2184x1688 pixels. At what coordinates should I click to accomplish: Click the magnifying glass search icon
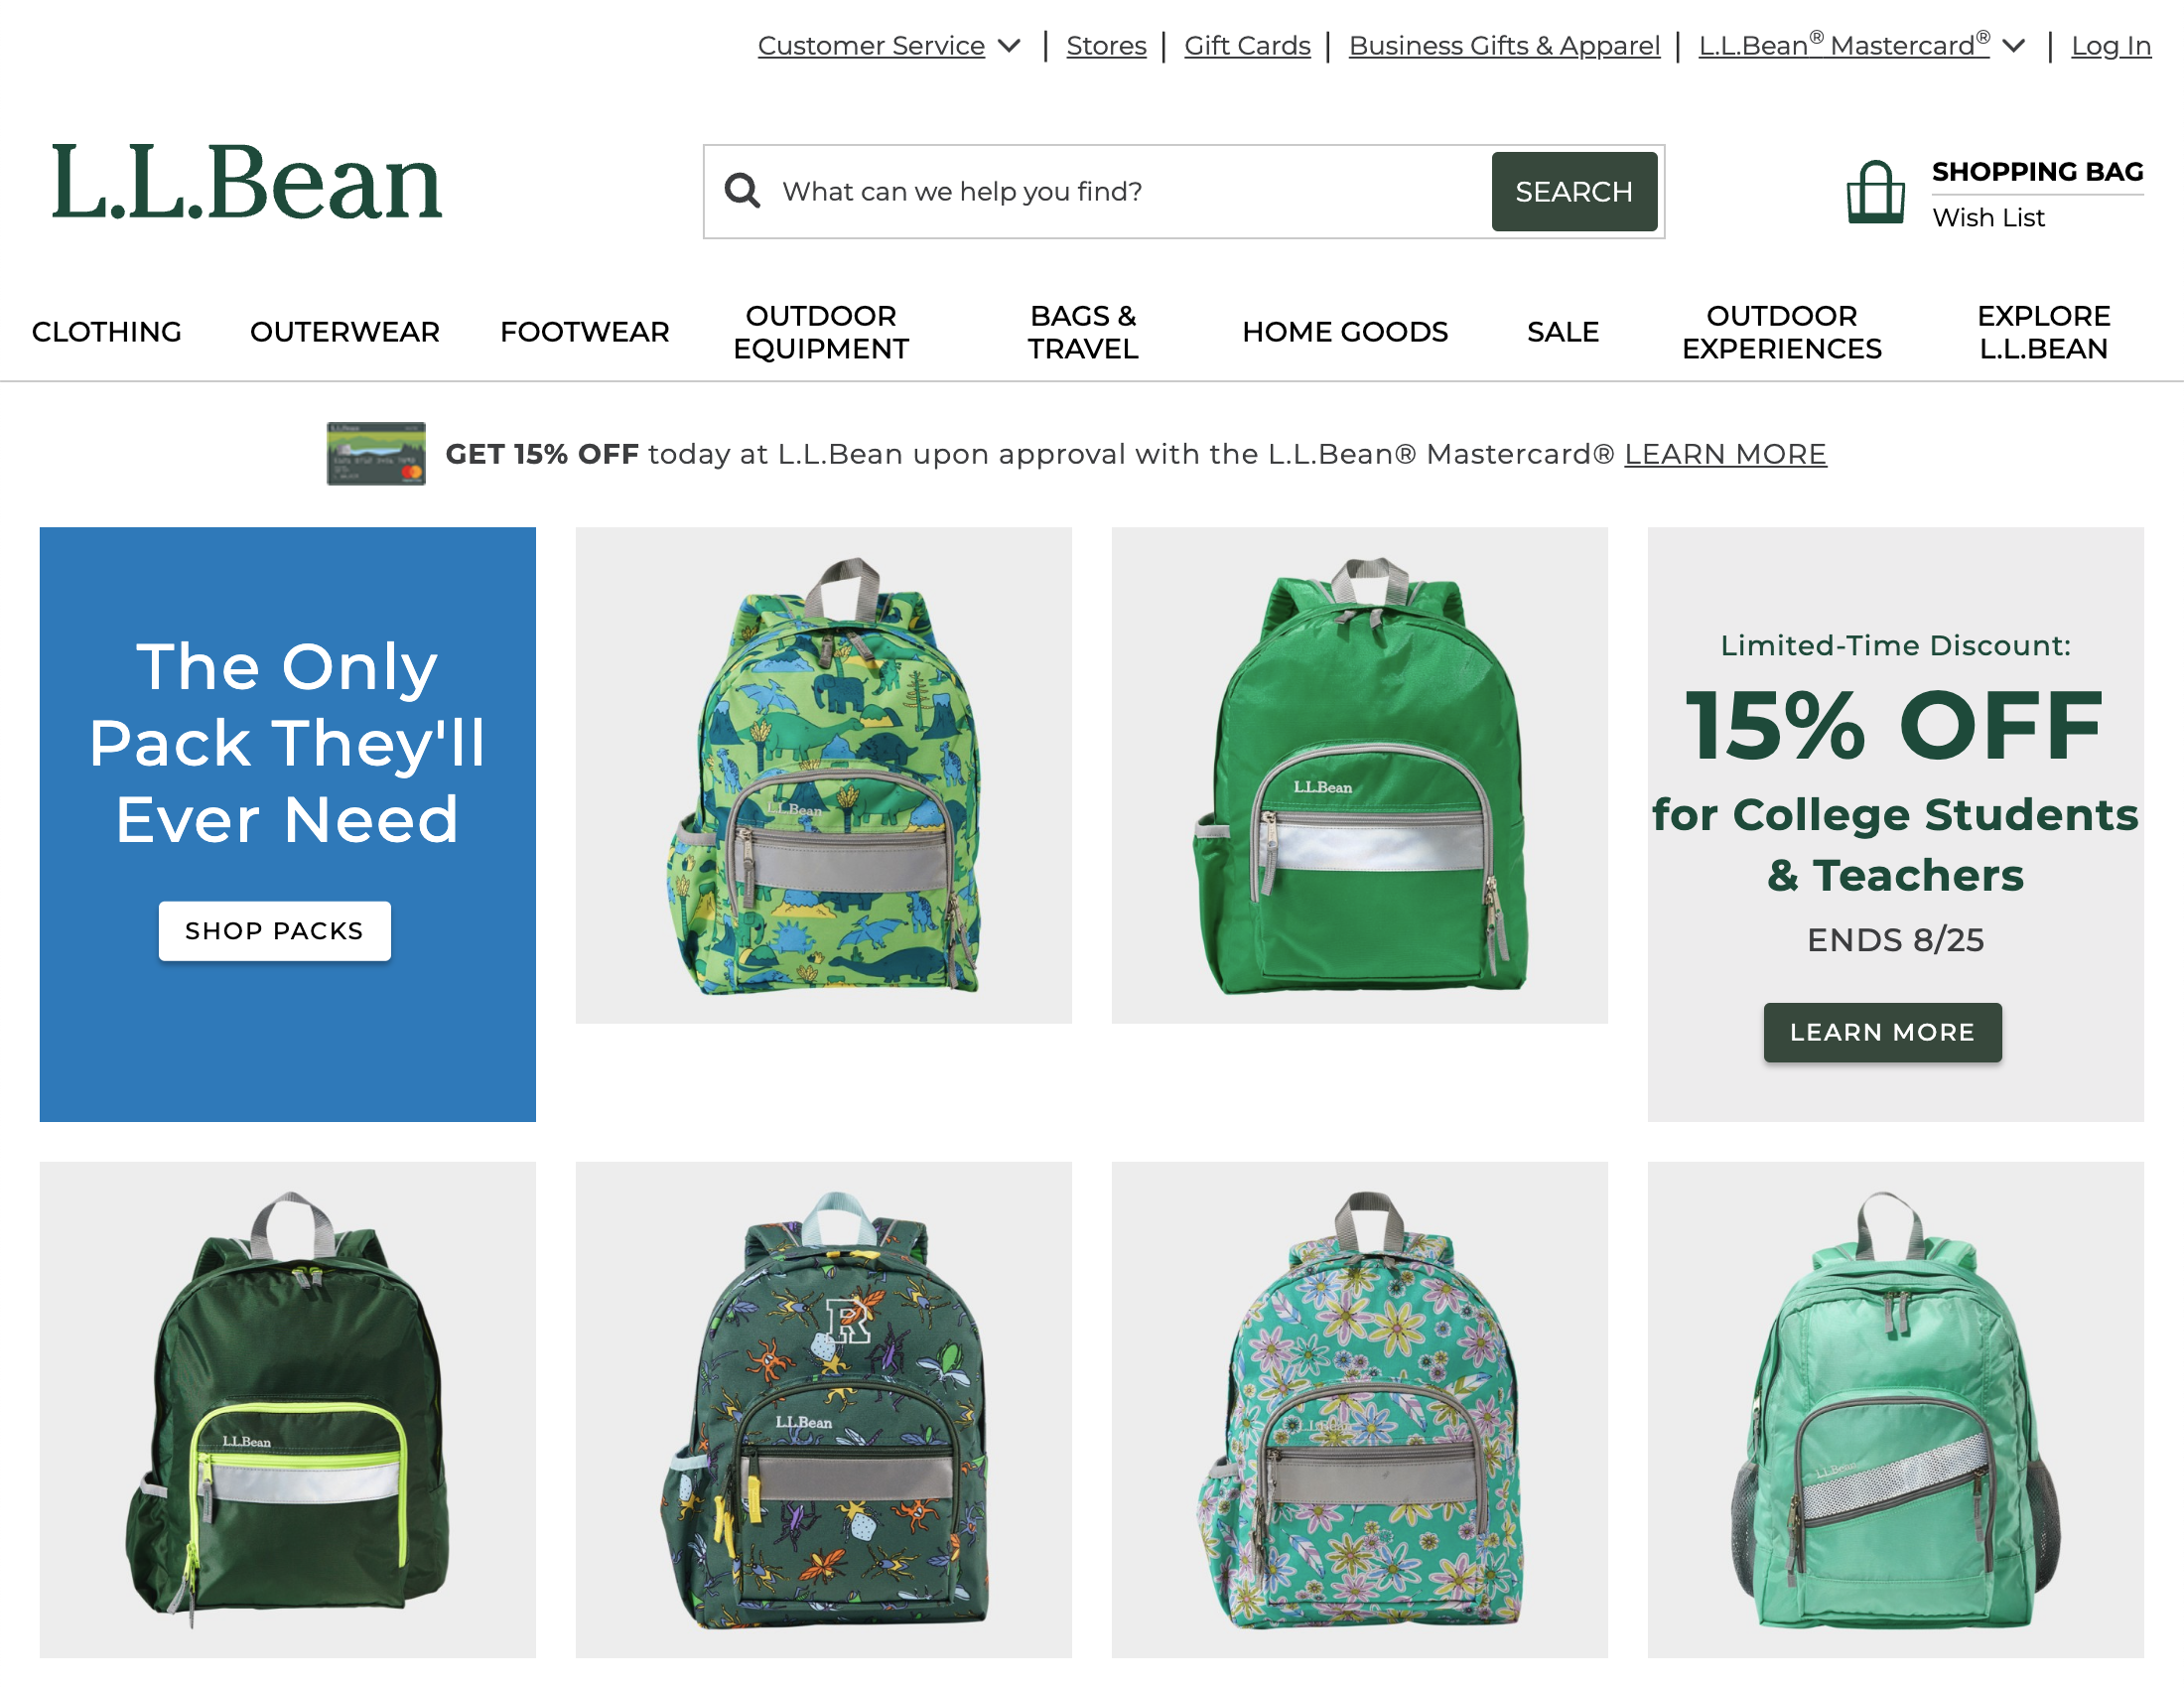point(742,190)
